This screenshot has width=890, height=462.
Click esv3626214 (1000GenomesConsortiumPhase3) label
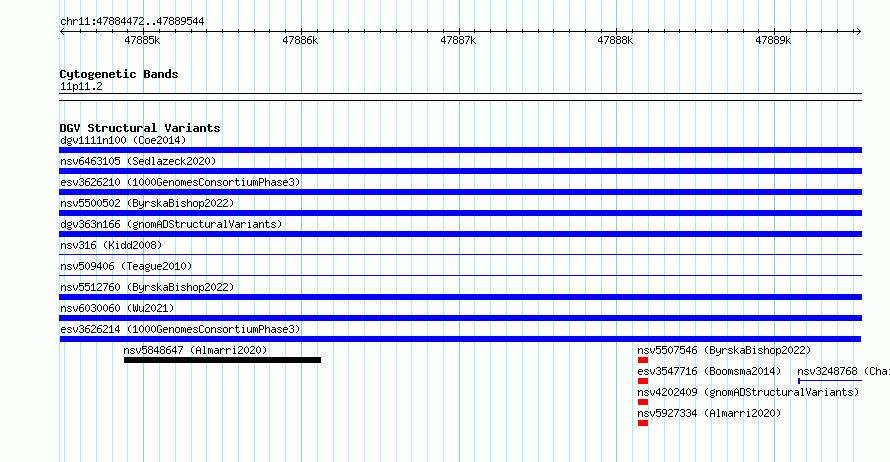pos(180,329)
